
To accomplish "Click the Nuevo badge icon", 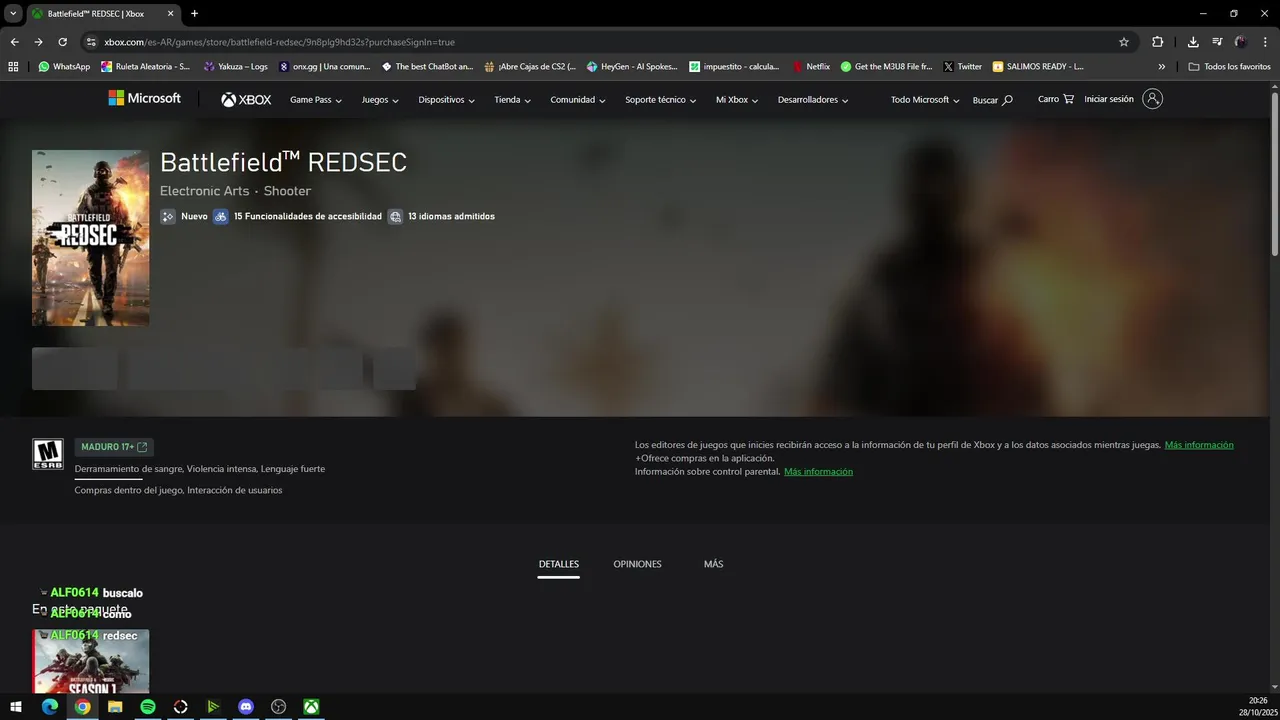I will point(168,216).
